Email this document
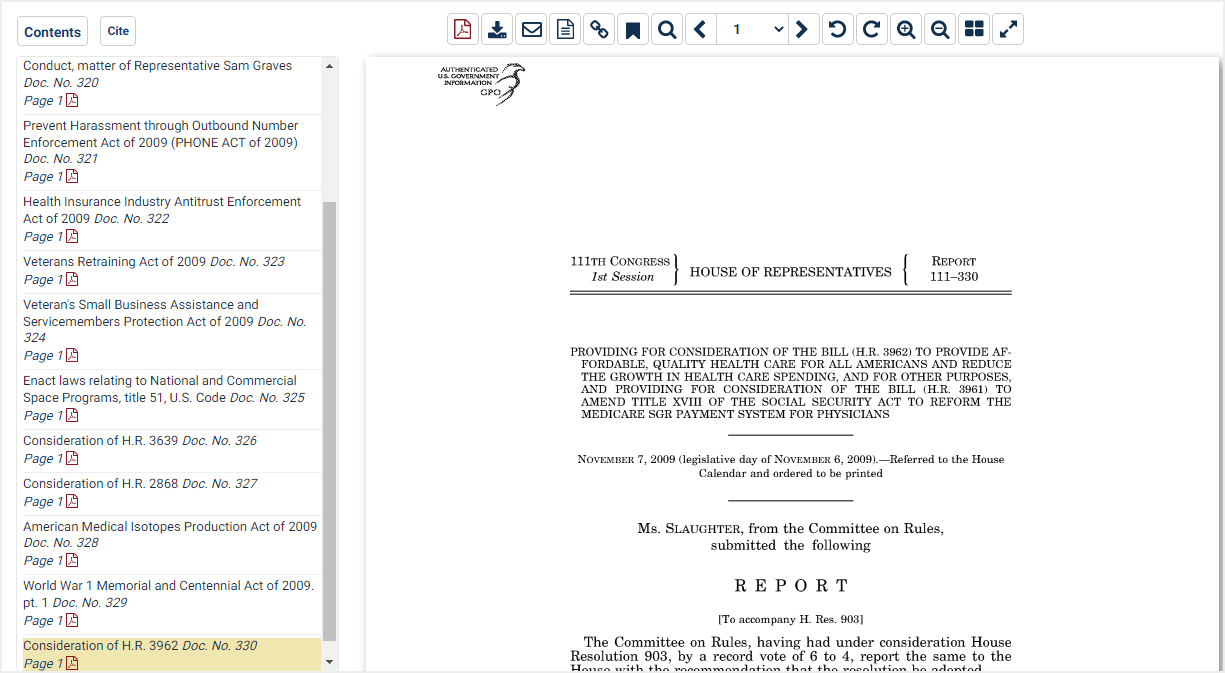The height and width of the screenshot is (673, 1225). (531, 29)
